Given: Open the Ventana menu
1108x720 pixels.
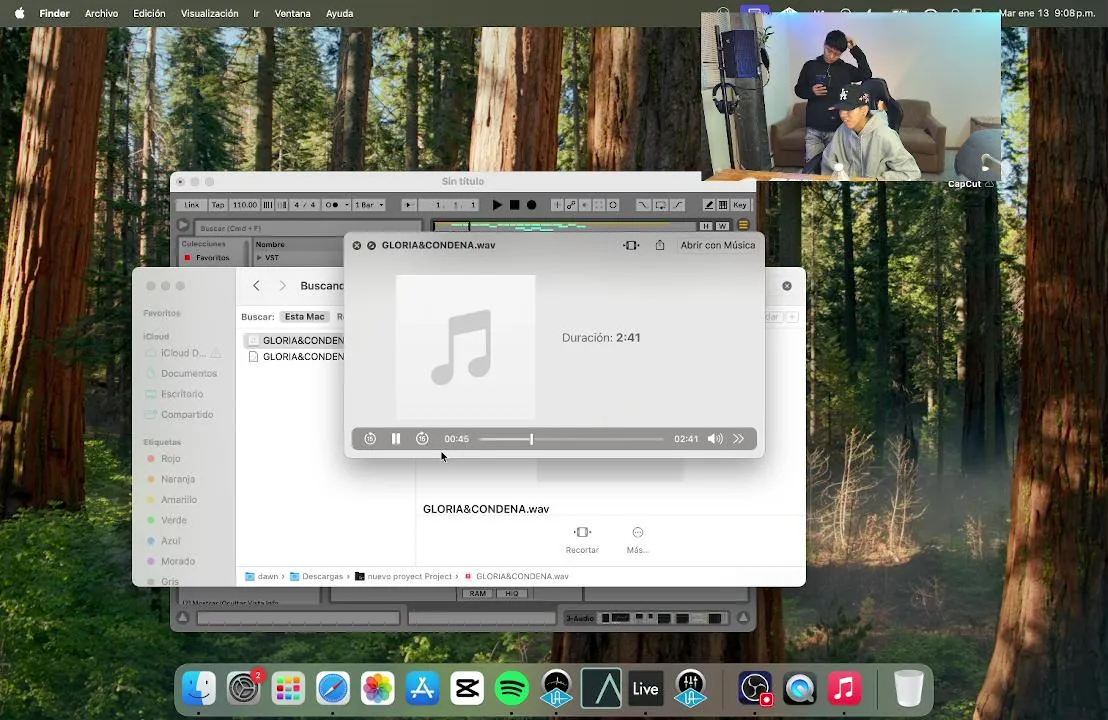Looking at the screenshot, I should (x=292, y=13).
